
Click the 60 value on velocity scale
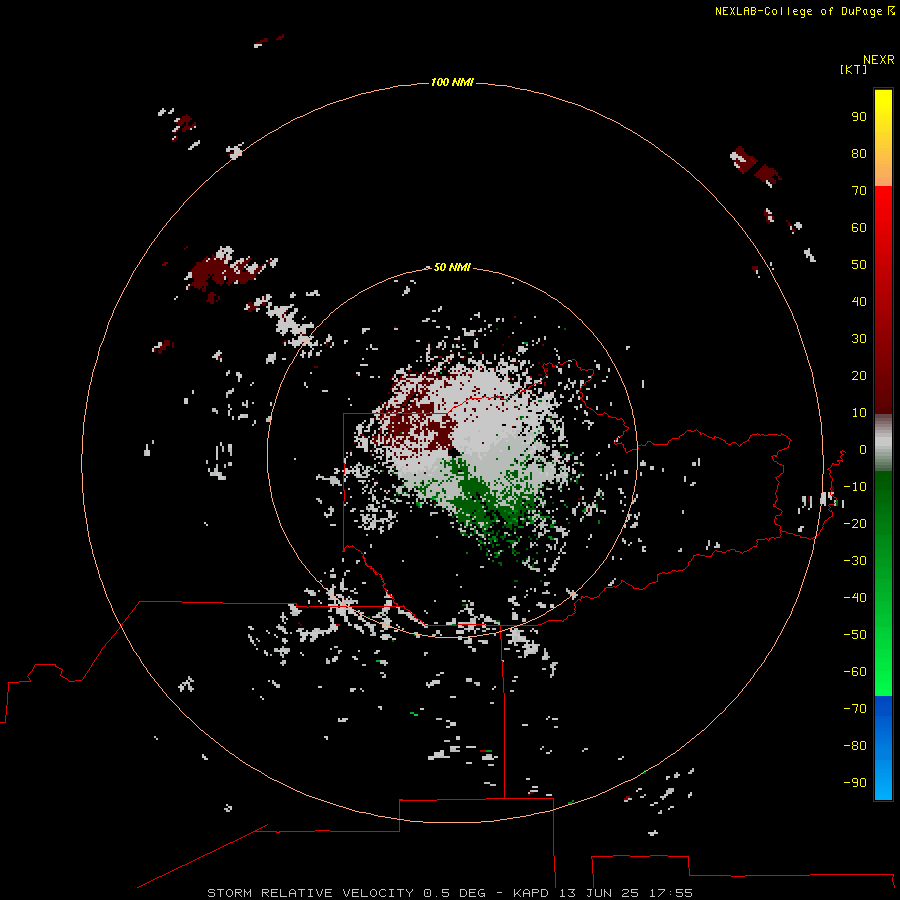859,228
